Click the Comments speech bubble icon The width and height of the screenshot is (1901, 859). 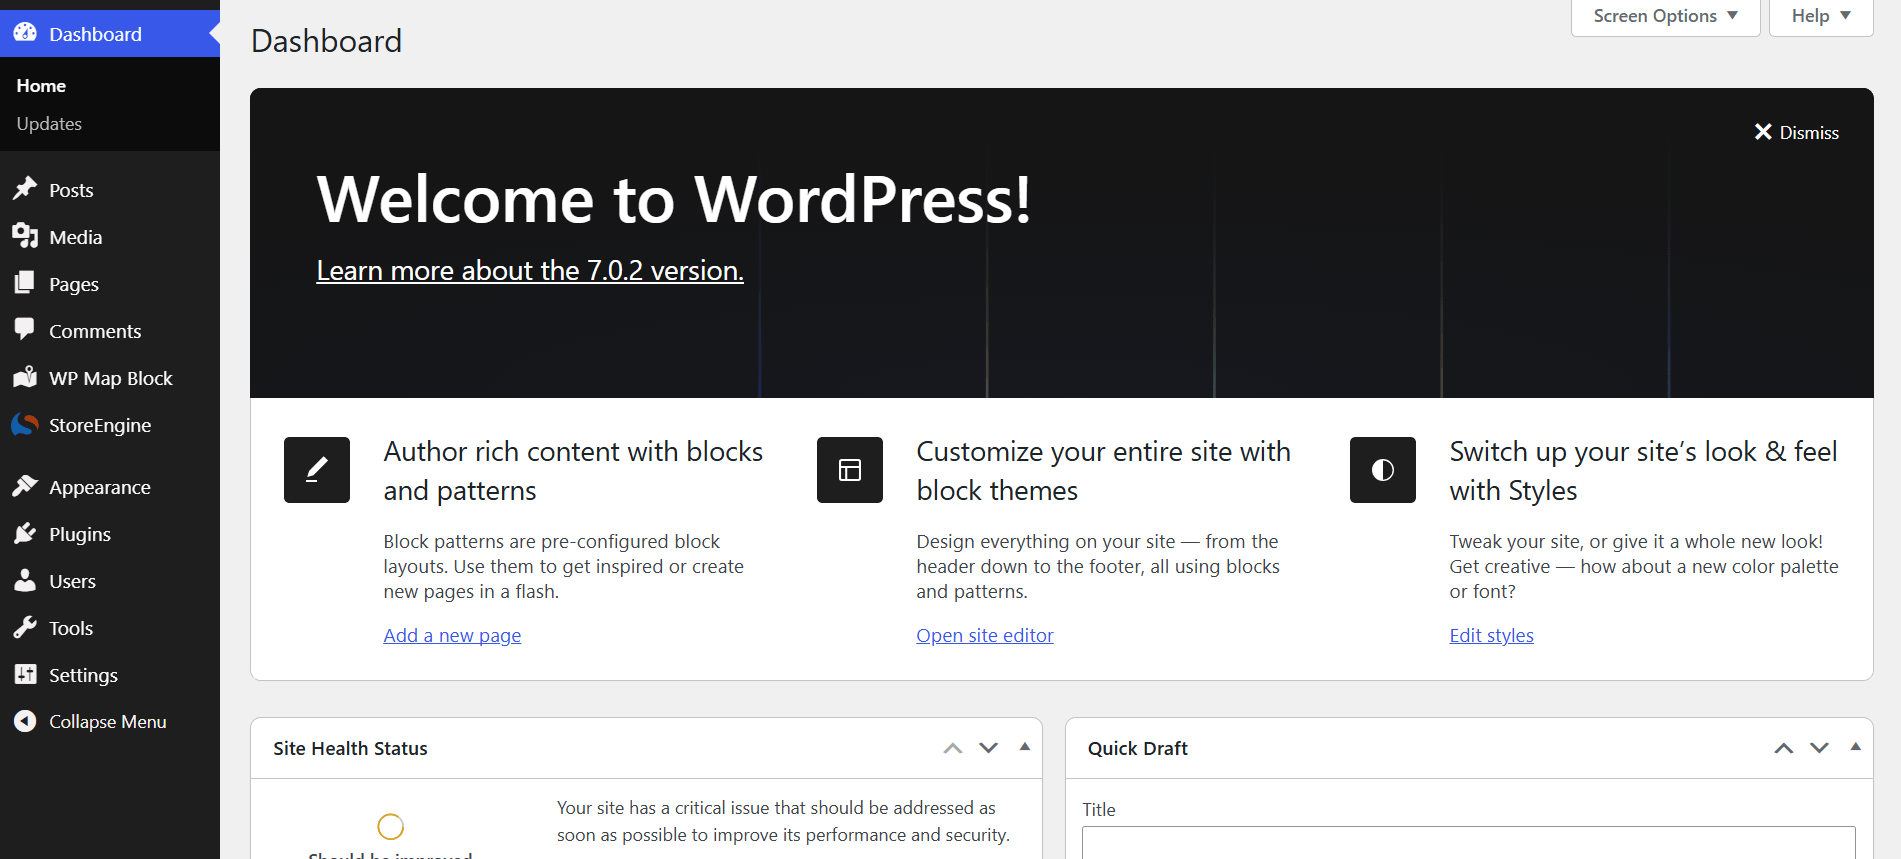(25, 330)
